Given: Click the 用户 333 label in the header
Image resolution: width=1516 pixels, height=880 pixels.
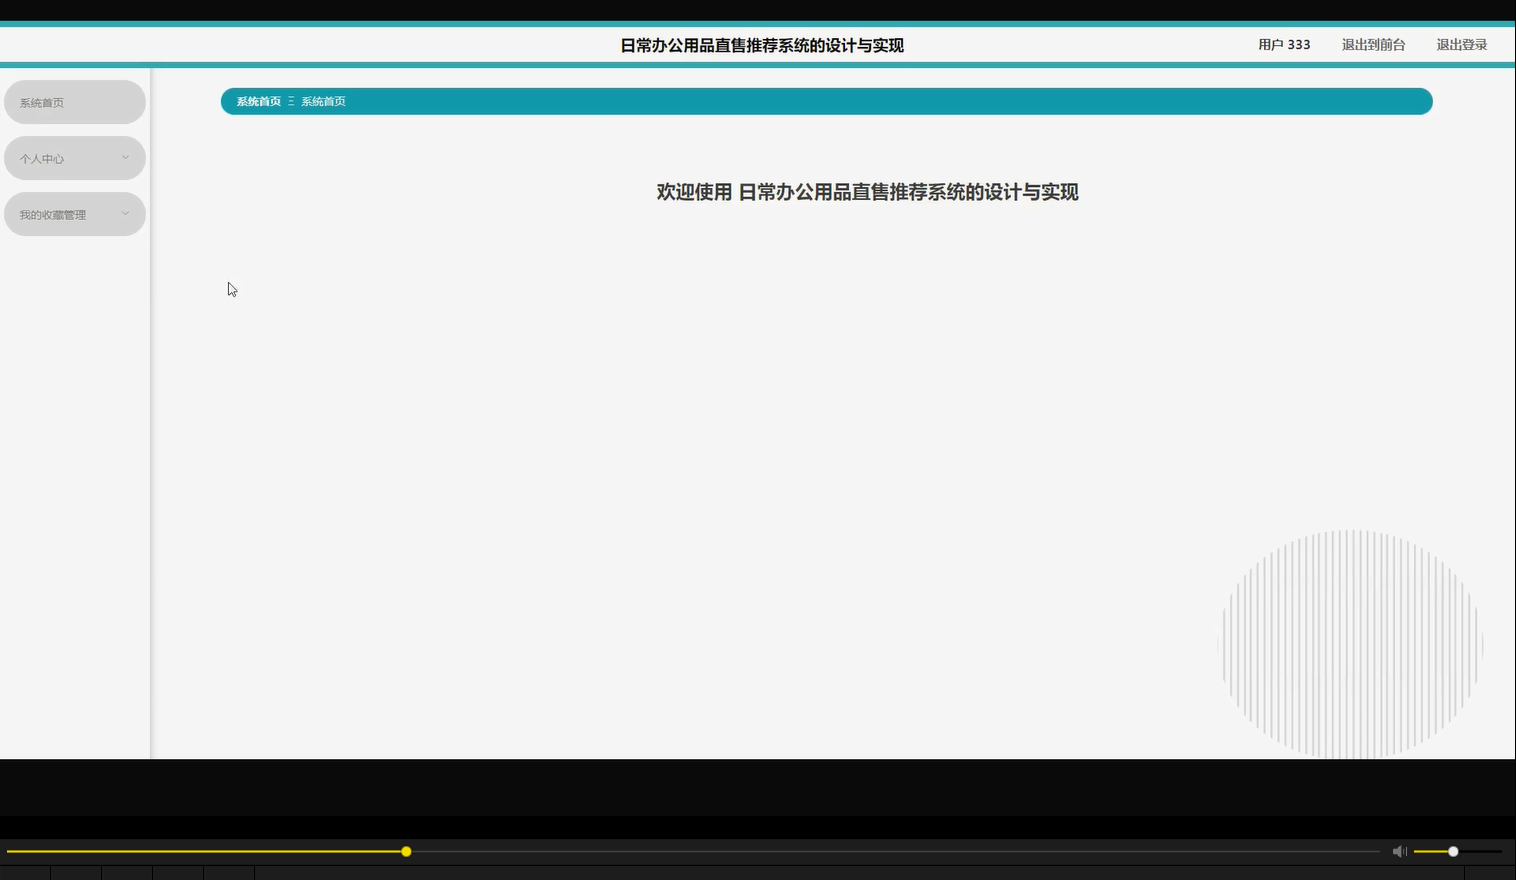Looking at the screenshot, I should [x=1284, y=45].
